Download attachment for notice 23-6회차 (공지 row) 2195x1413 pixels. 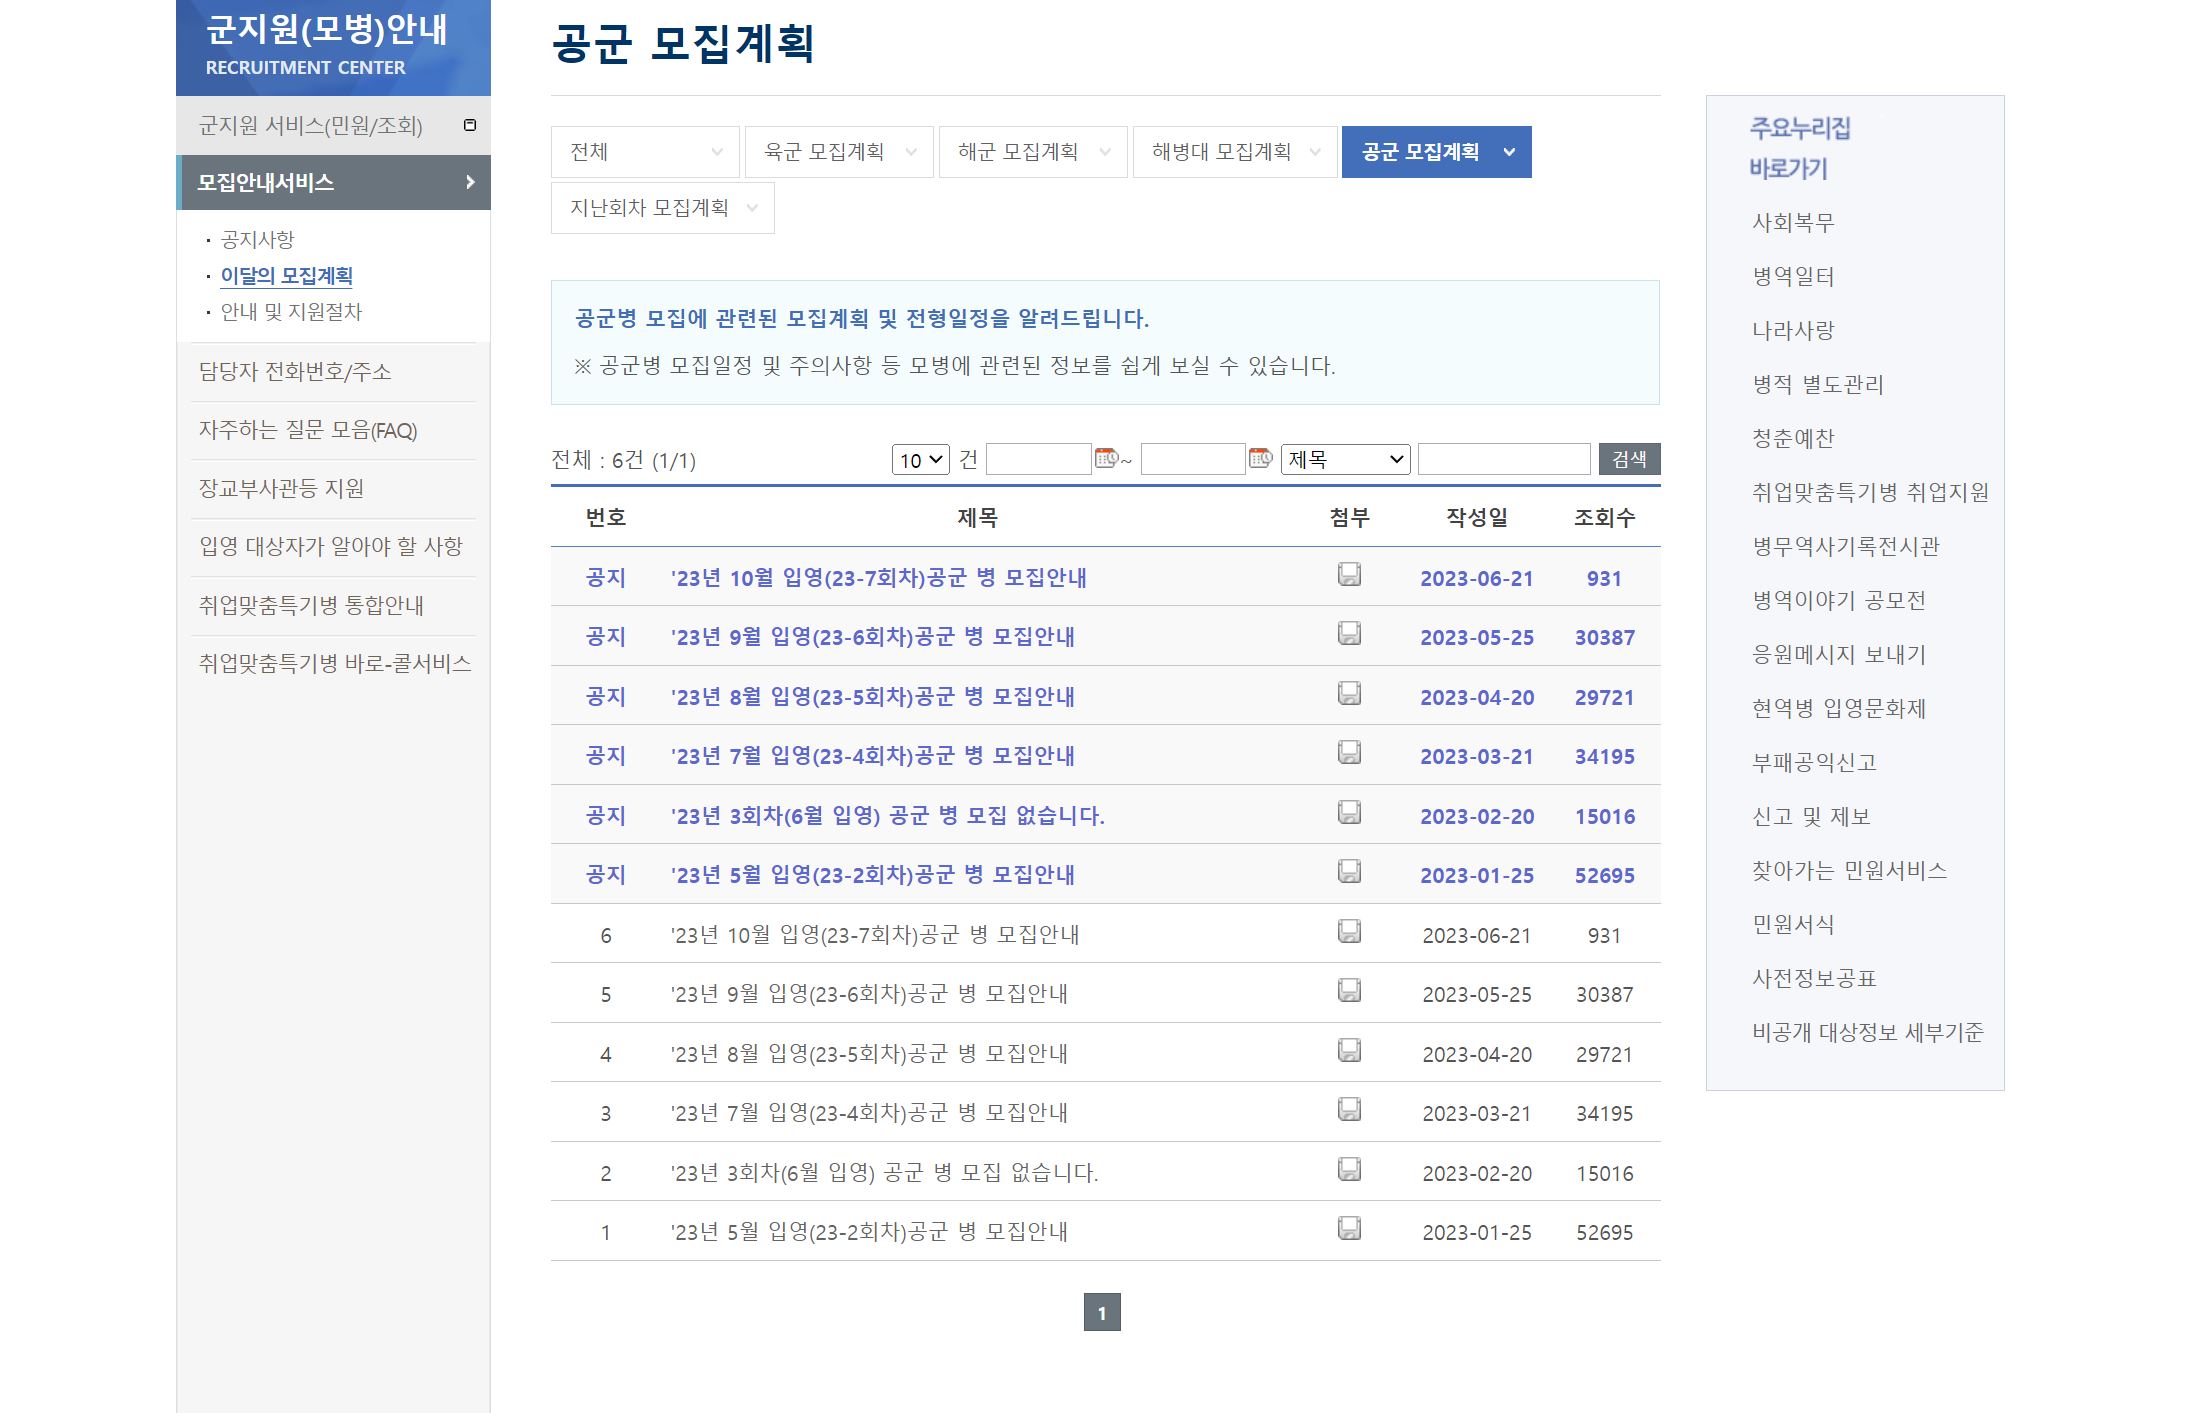point(1349,633)
